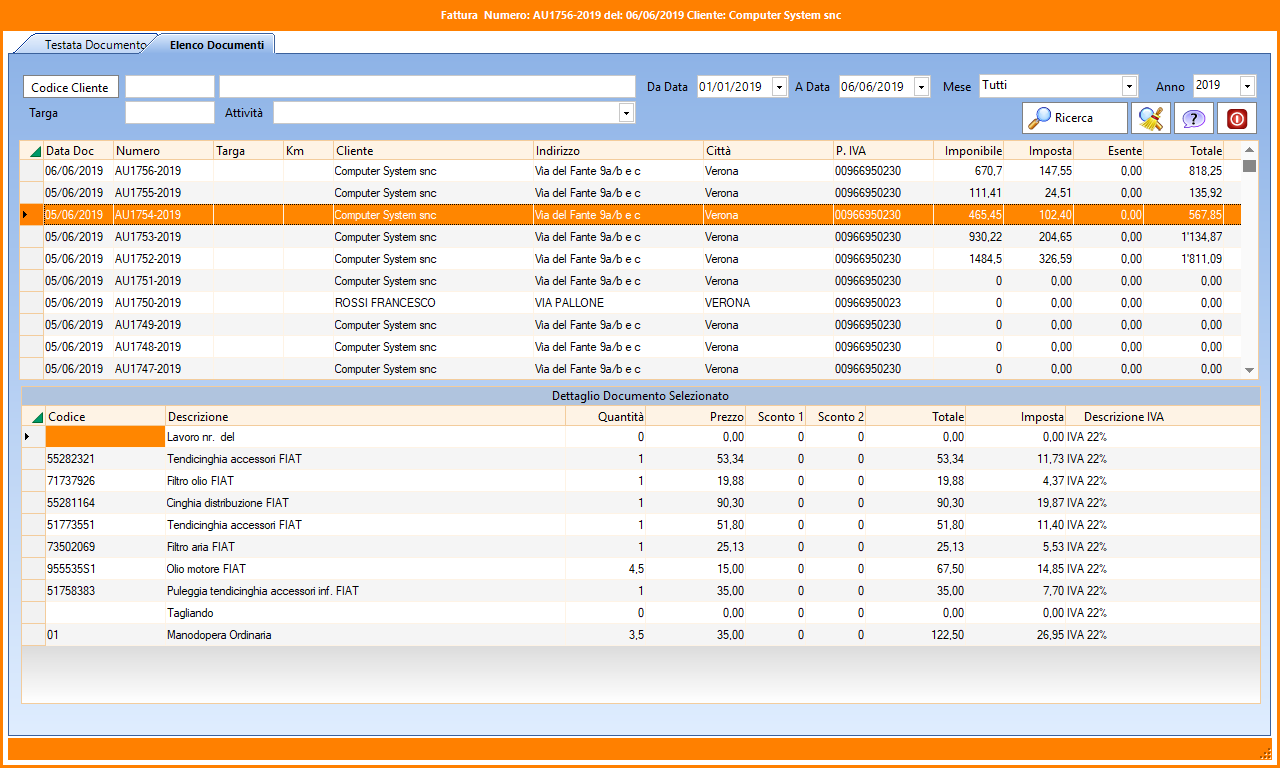
Task: Open the Attività dropdown
Action: click(627, 113)
